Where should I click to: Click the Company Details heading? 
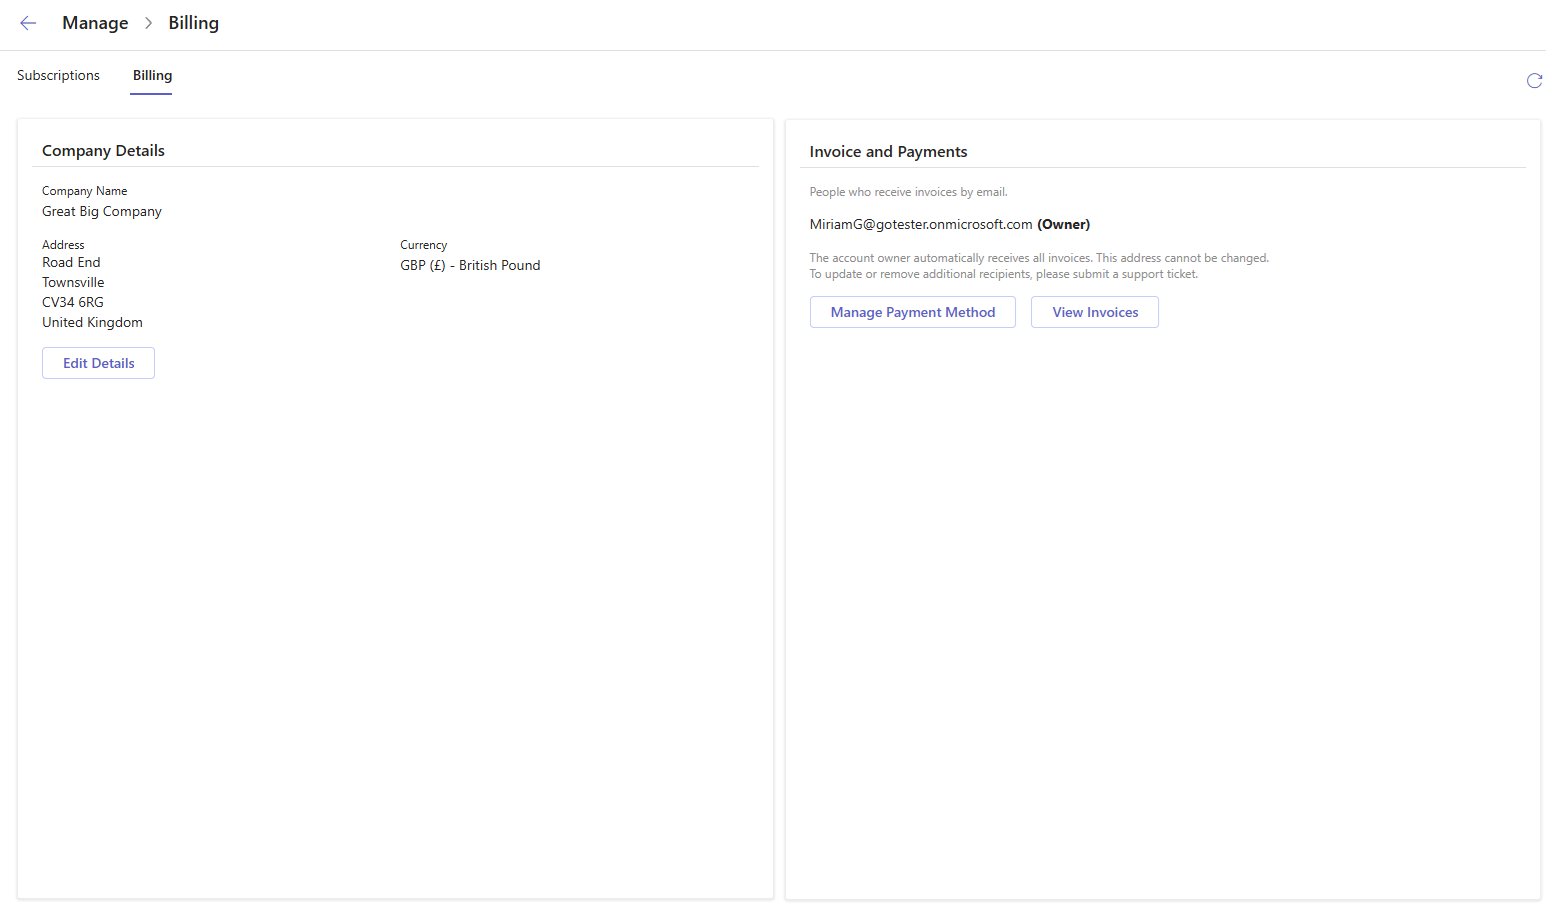click(103, 151)
